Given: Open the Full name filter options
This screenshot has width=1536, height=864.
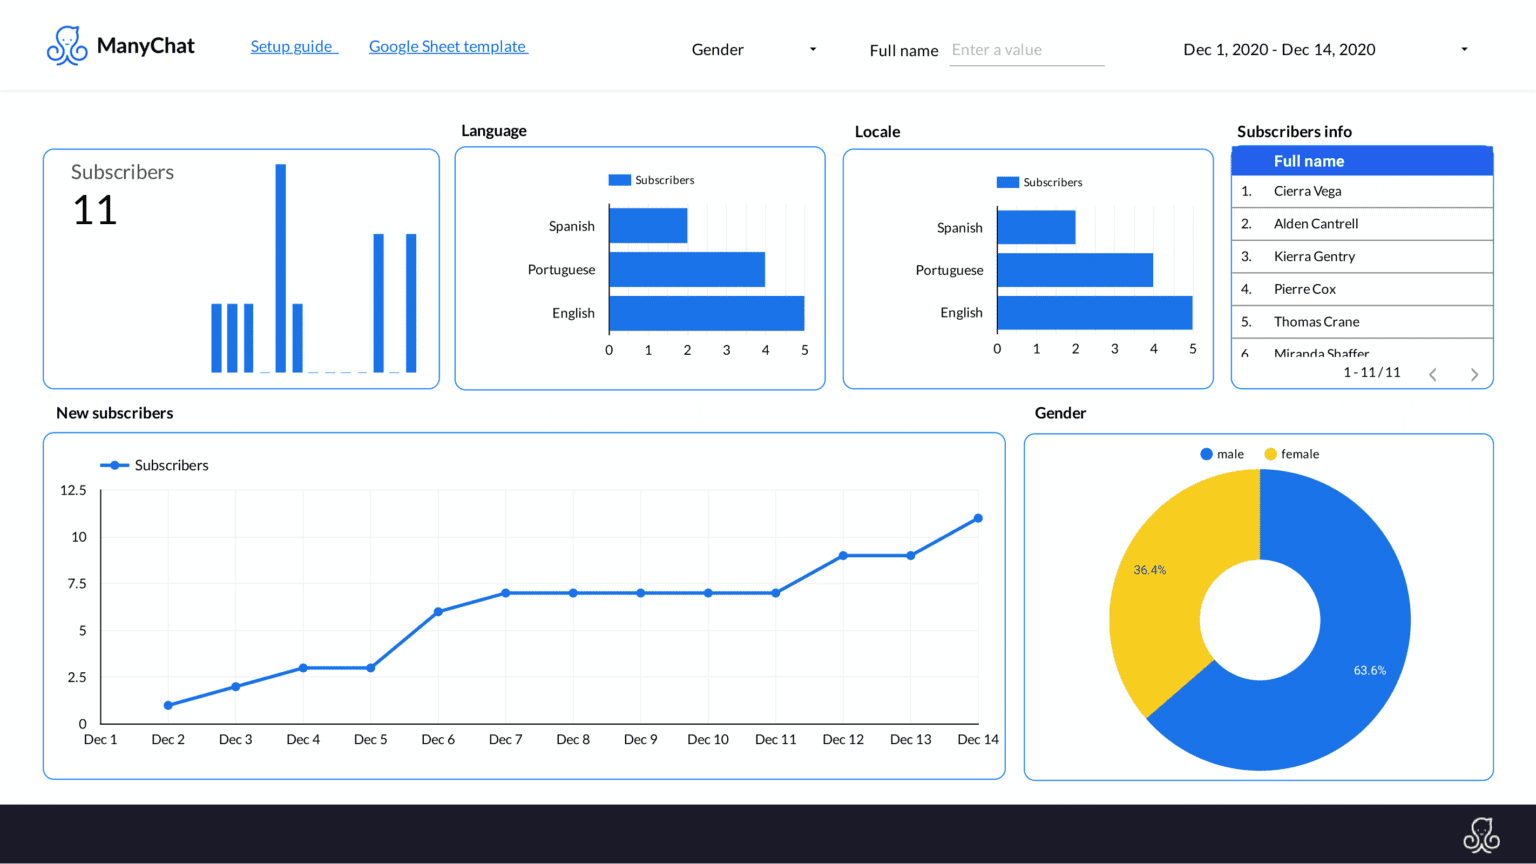Looking at the screenshot, I should click(x=1026, y=49).
